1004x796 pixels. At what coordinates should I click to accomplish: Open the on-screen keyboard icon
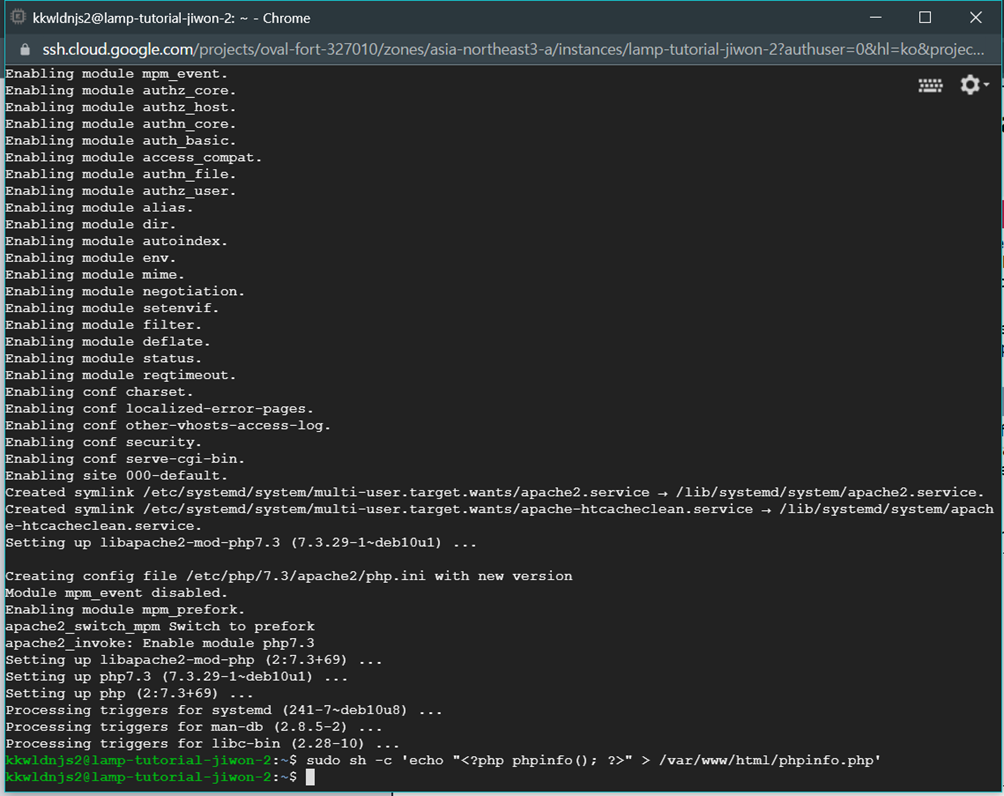(x=930, y=85)
